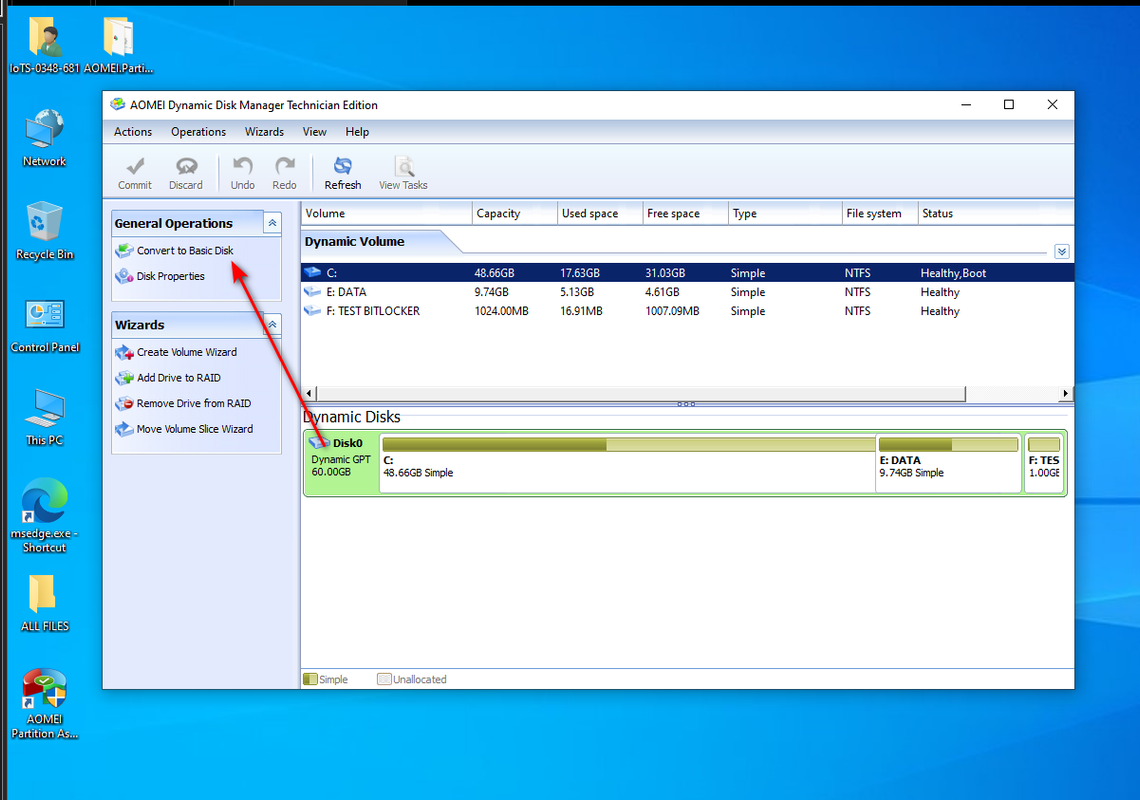The width and height of the screenshot is (1140, 800).
Task: Click the Convert to Basic Disk icon
Action: pos(124,251)
